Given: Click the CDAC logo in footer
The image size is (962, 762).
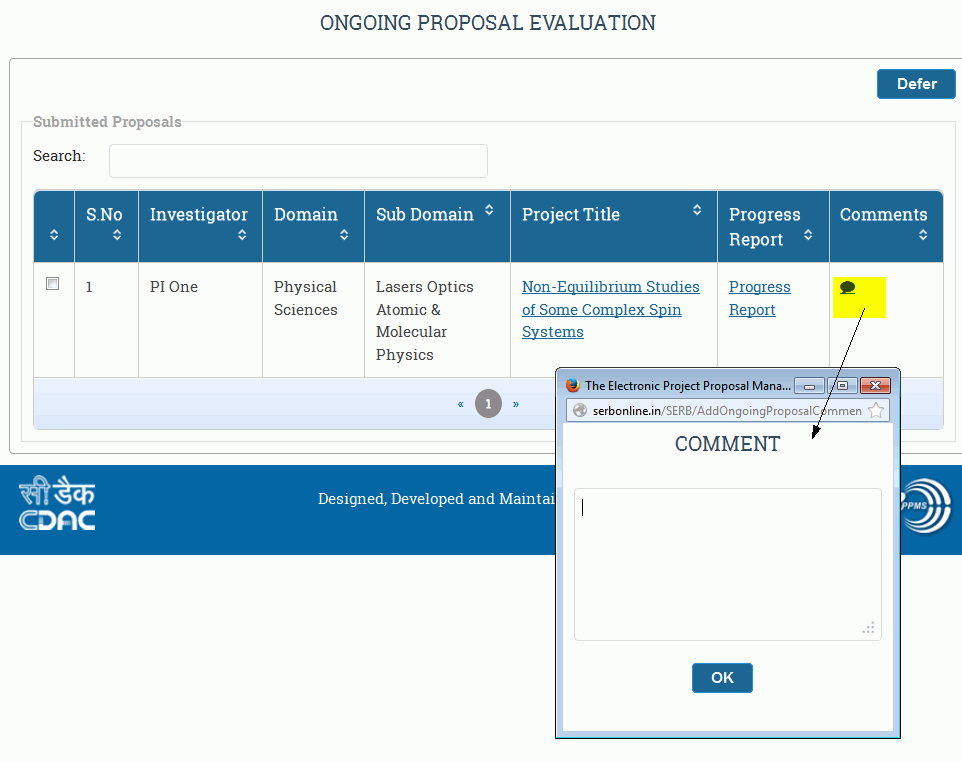Looking at the screenshot, I should click(57, 503).
